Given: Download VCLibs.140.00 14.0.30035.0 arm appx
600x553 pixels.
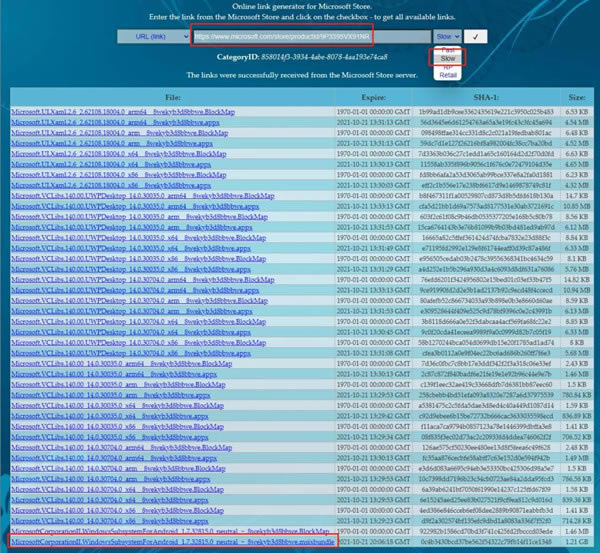Looking at the screenshot, I should pyautogui.click(x=111, y=395).
